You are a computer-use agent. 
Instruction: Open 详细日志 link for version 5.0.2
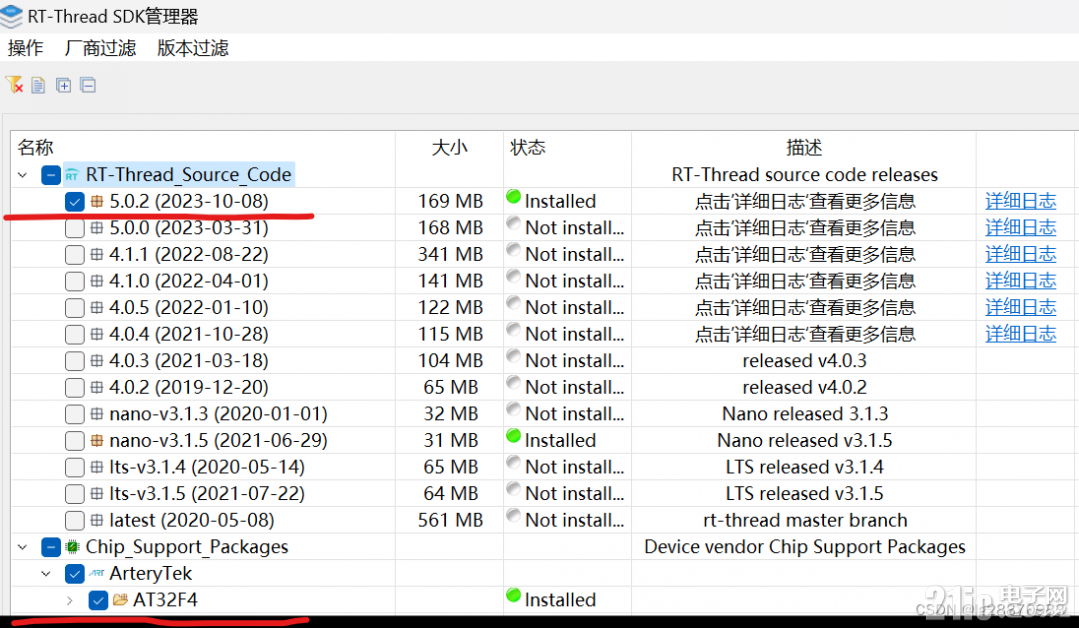click(1021, 202)
